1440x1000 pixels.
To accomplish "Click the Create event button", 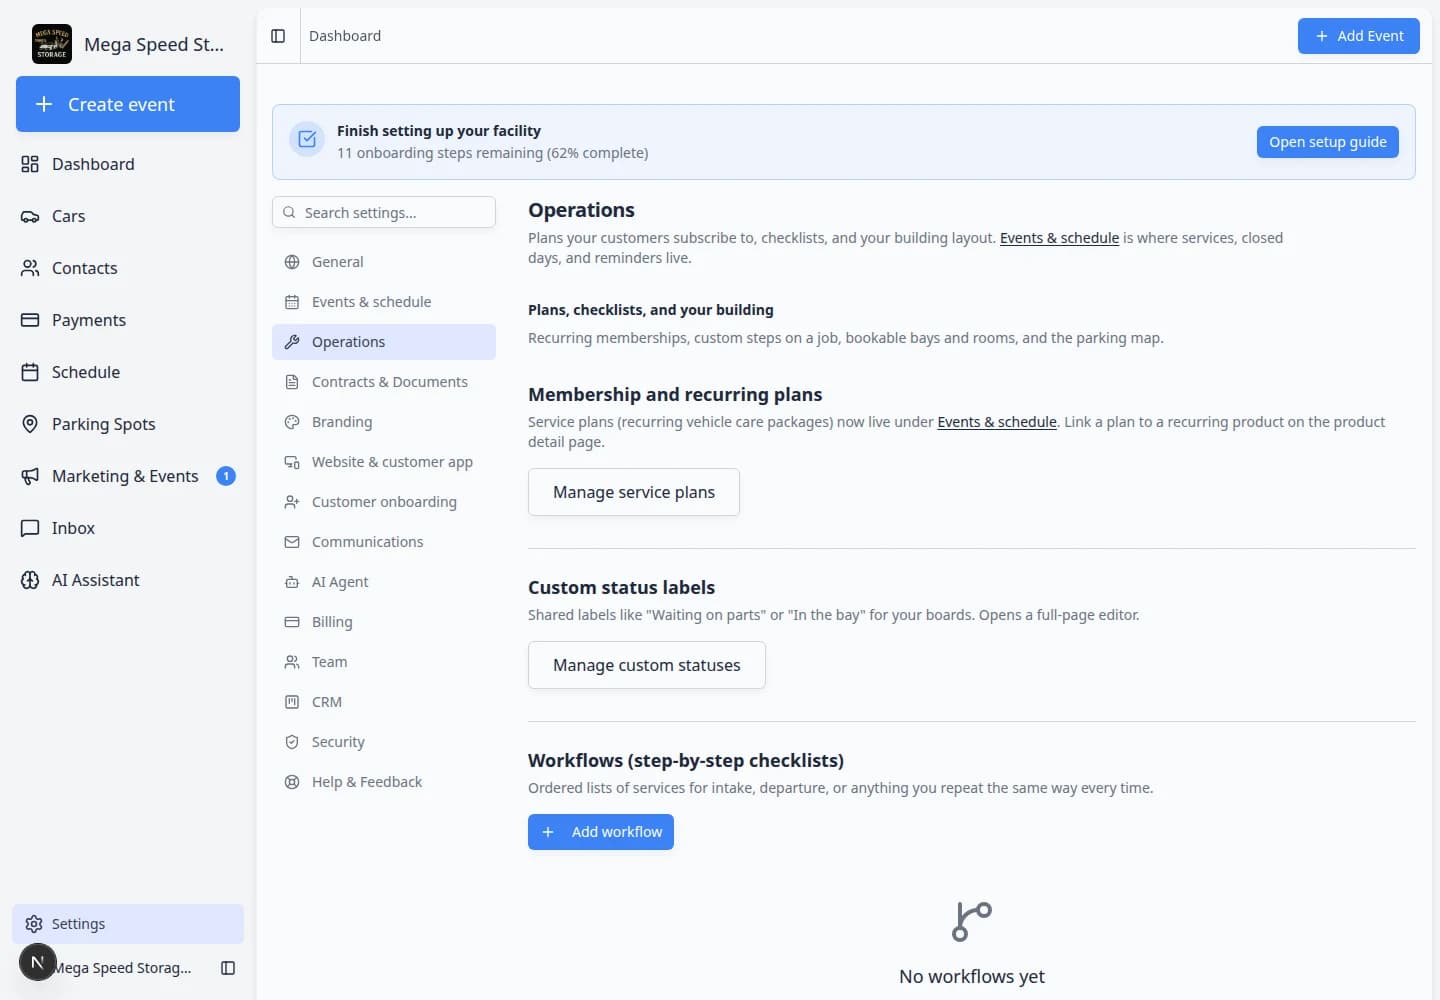I will pyautogui.click(x=128, y=104).
